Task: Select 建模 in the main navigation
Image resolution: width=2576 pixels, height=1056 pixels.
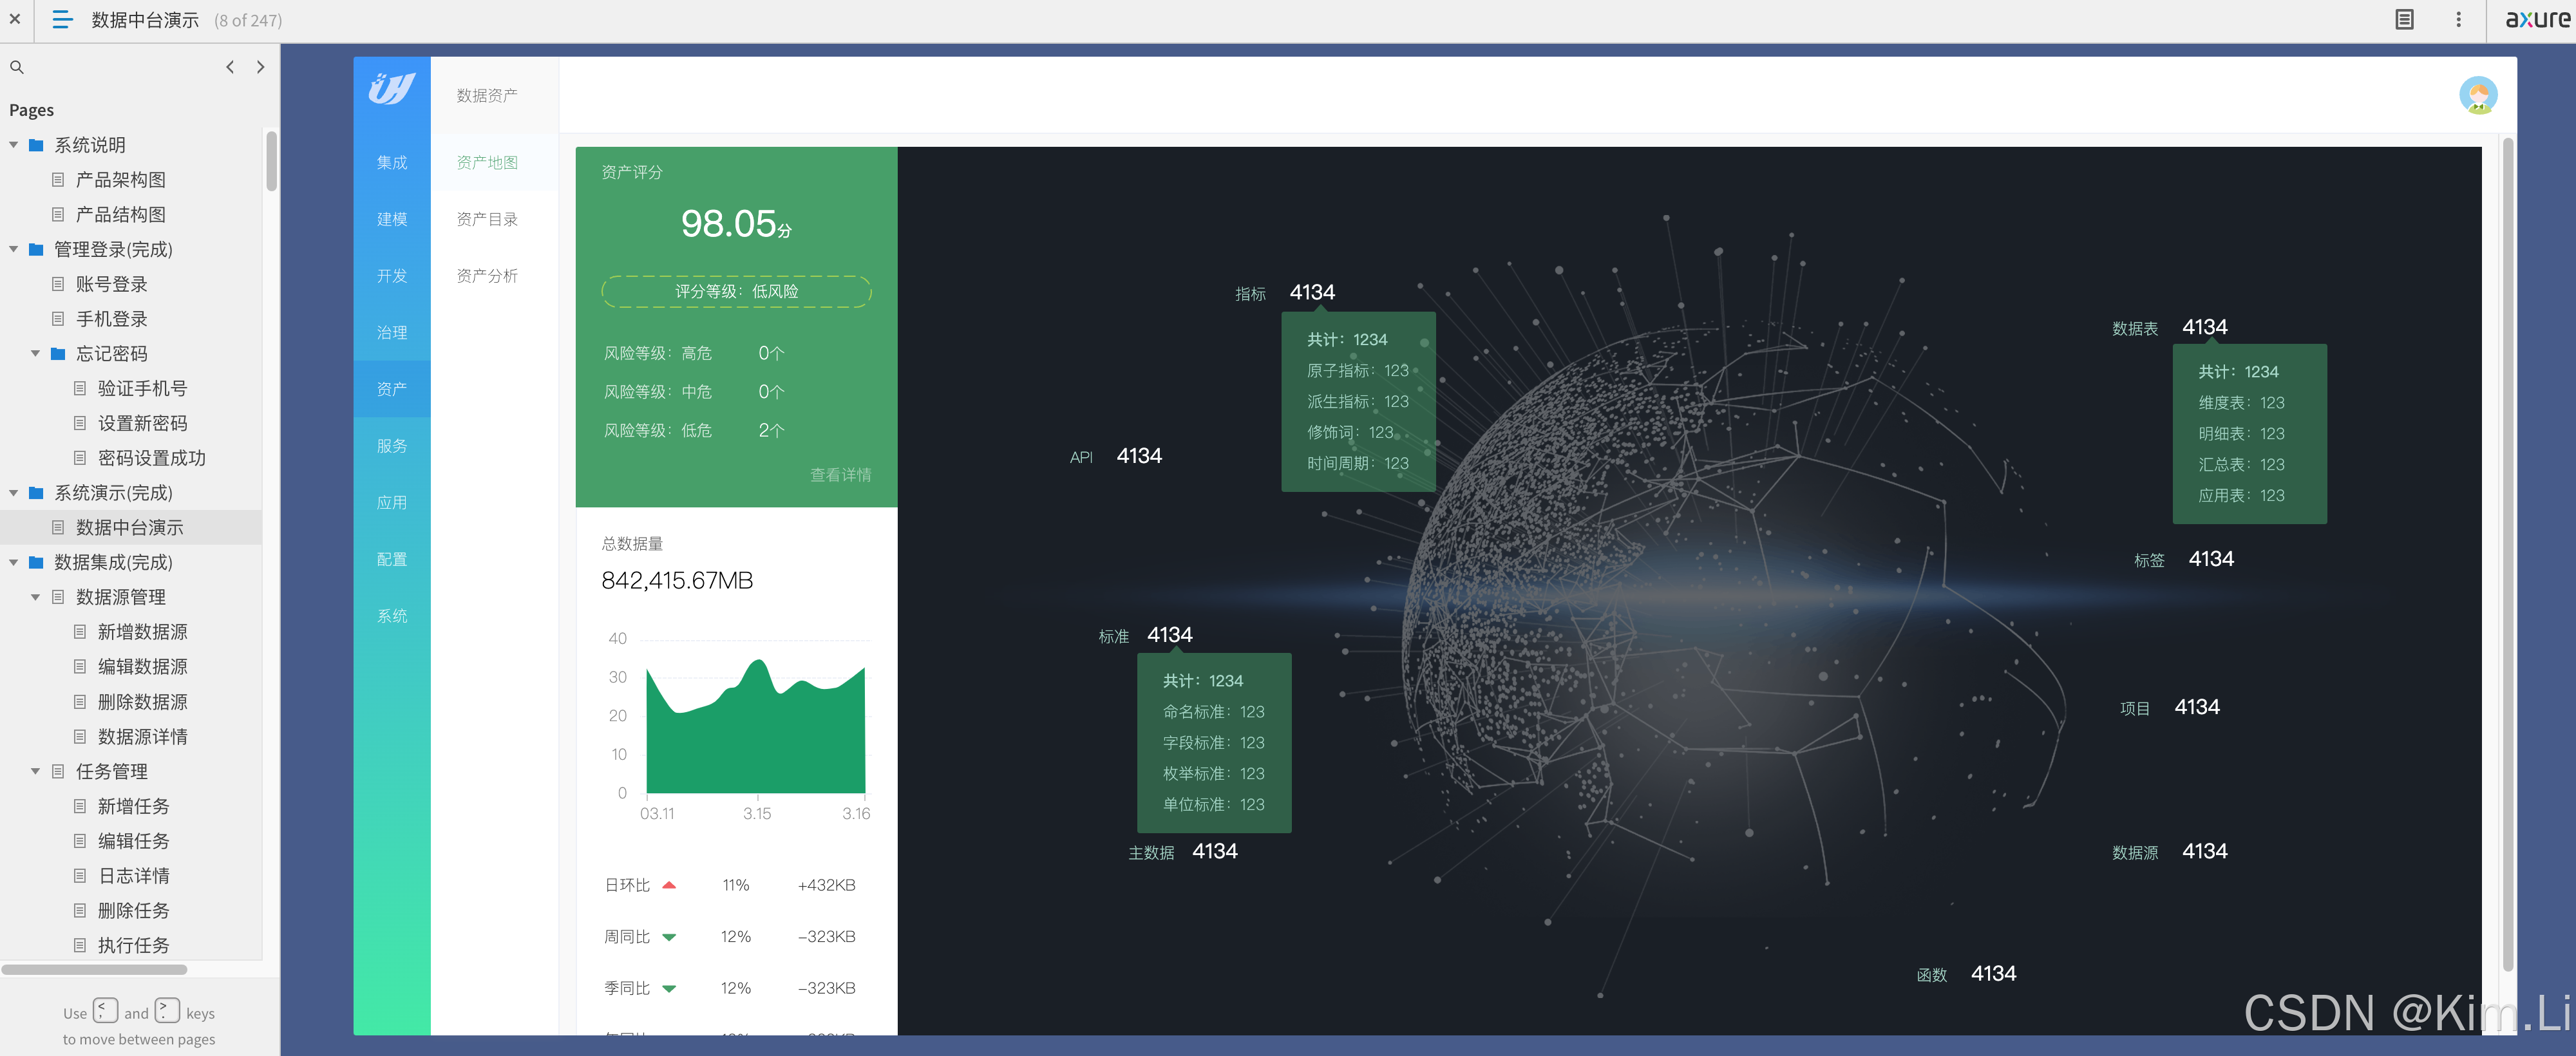Action: [x=392, y=219]
